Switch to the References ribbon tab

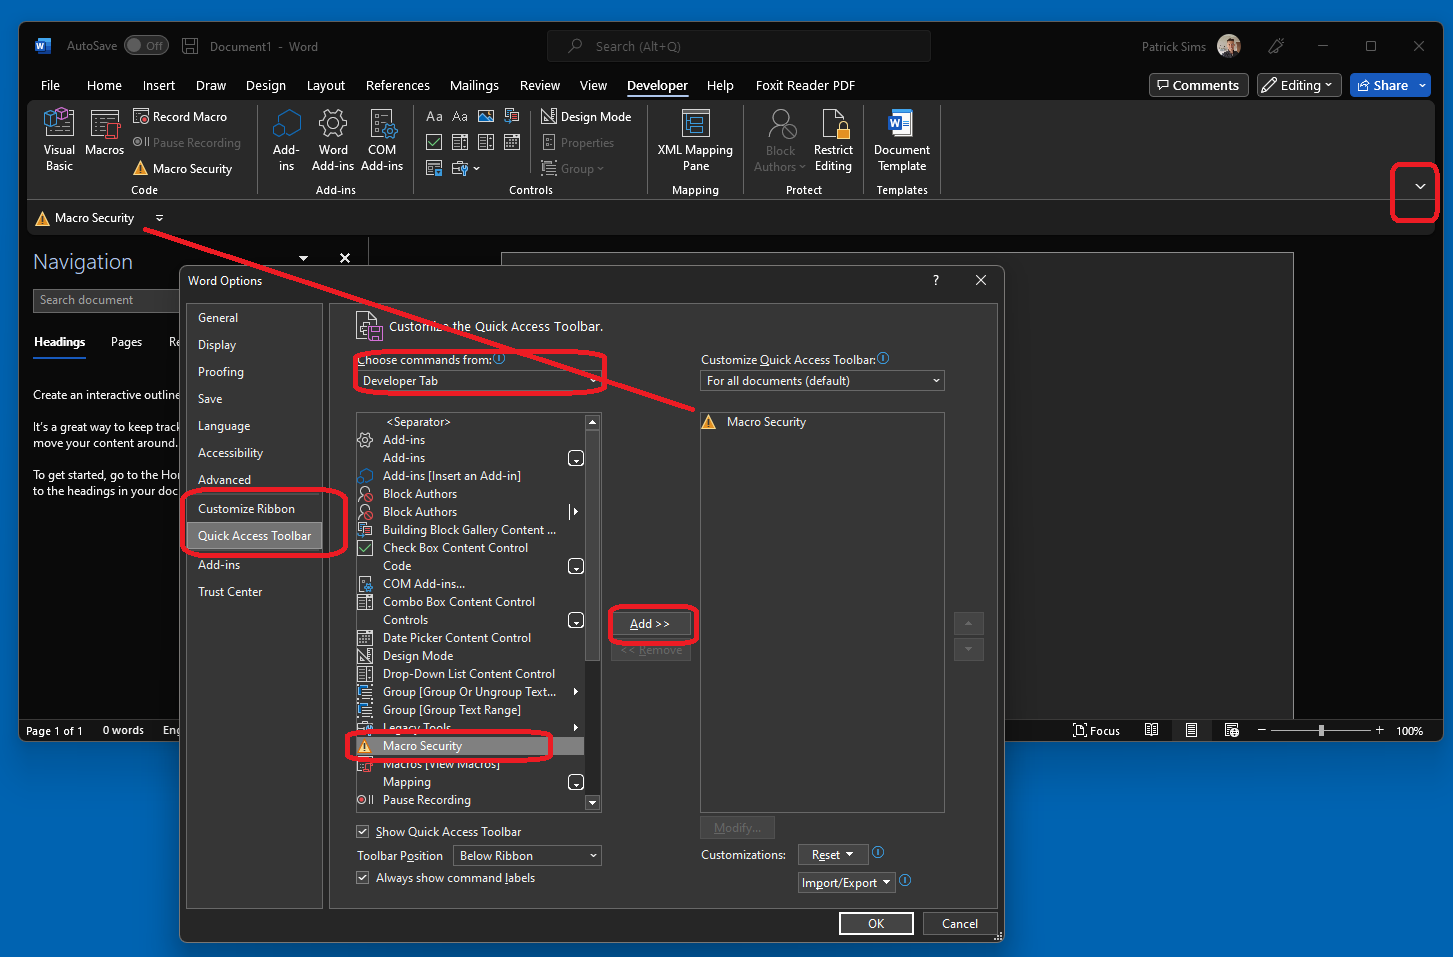click(x=398, y=85)
